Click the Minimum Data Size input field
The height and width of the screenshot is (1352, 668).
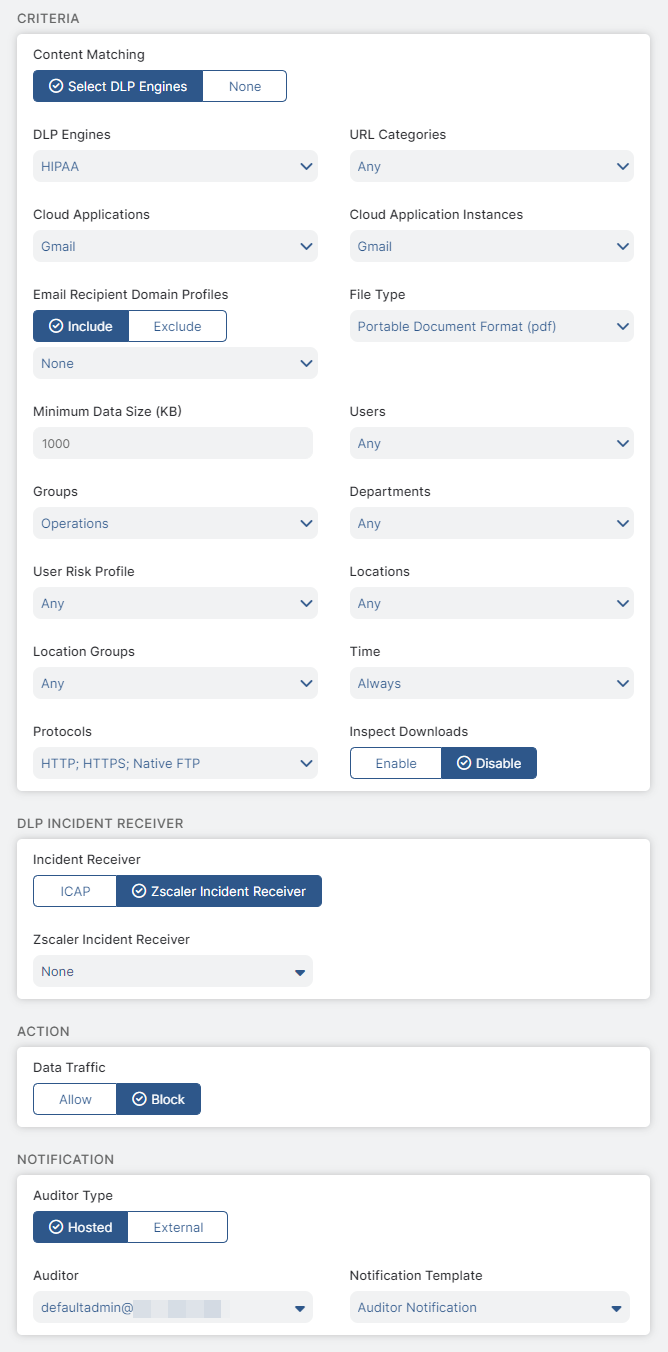(x=172, y=443)
